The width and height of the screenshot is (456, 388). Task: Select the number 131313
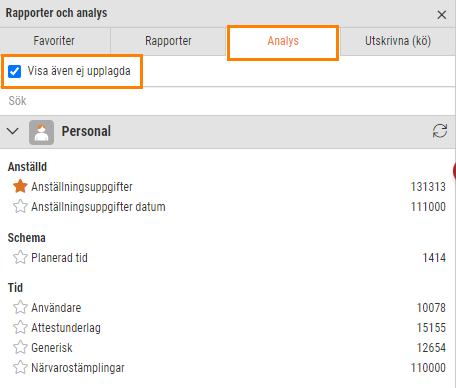pyautogui.click(x=428, y=187)
